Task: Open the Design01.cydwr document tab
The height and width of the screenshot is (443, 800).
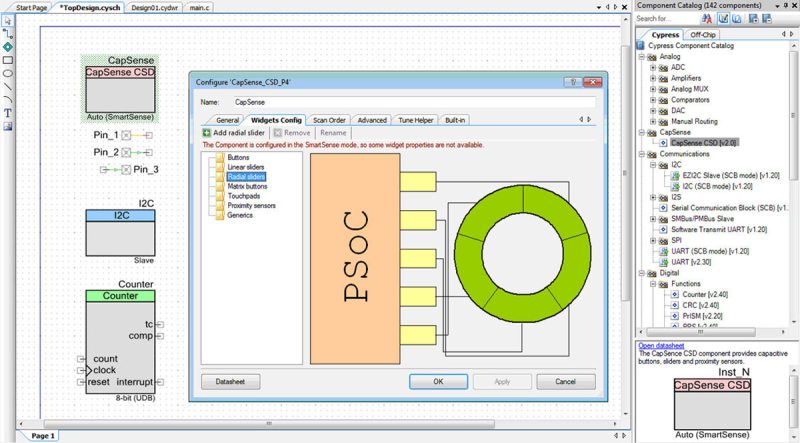Action: tap(155, 8)
